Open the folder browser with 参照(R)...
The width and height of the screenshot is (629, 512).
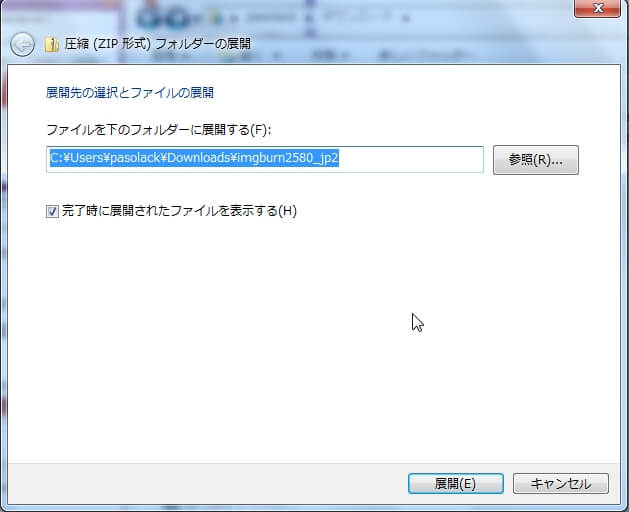point(535,159)
